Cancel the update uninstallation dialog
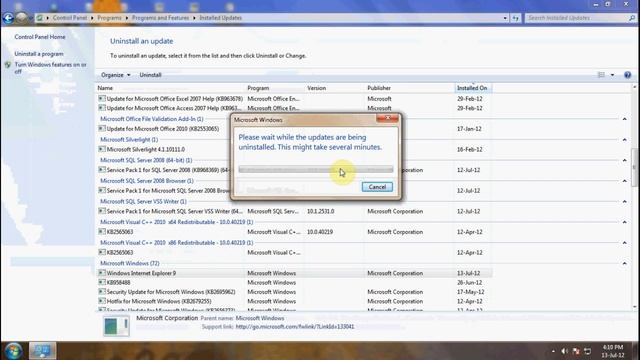Viewport: 640px width, 360px height. tap(377, 187)
